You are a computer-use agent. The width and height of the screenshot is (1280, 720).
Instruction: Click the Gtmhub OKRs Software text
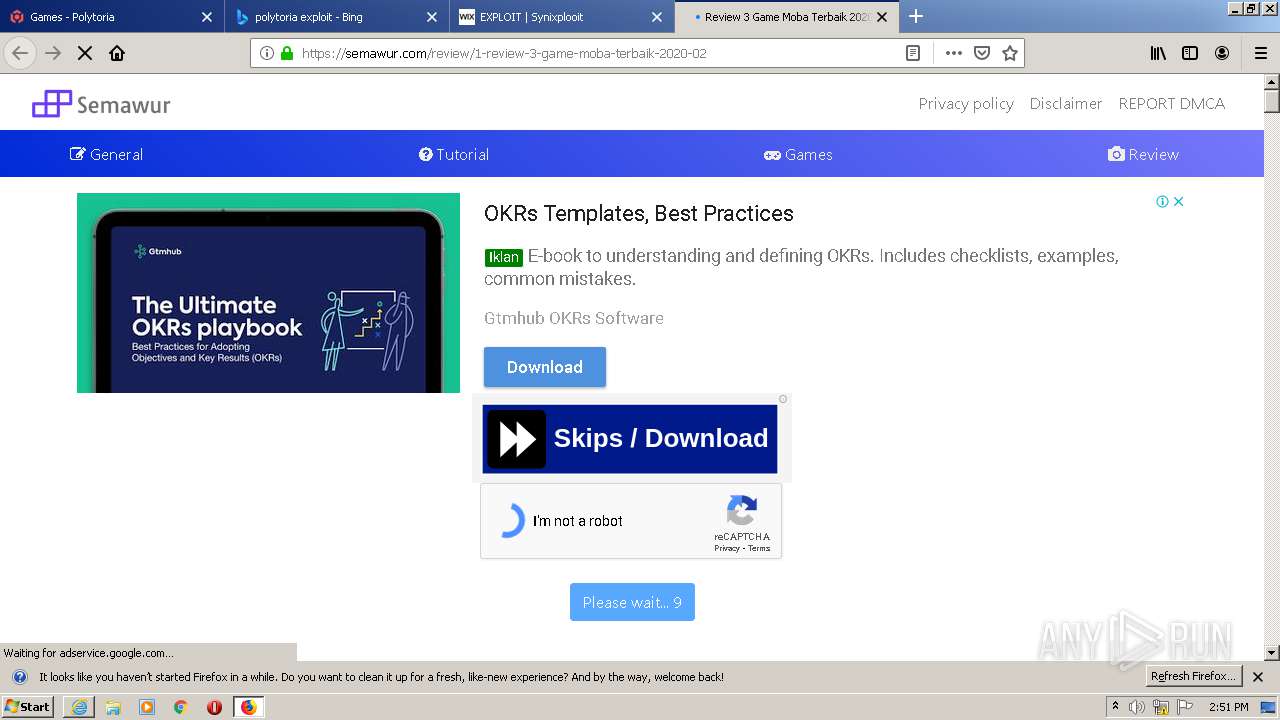(574, 318)
